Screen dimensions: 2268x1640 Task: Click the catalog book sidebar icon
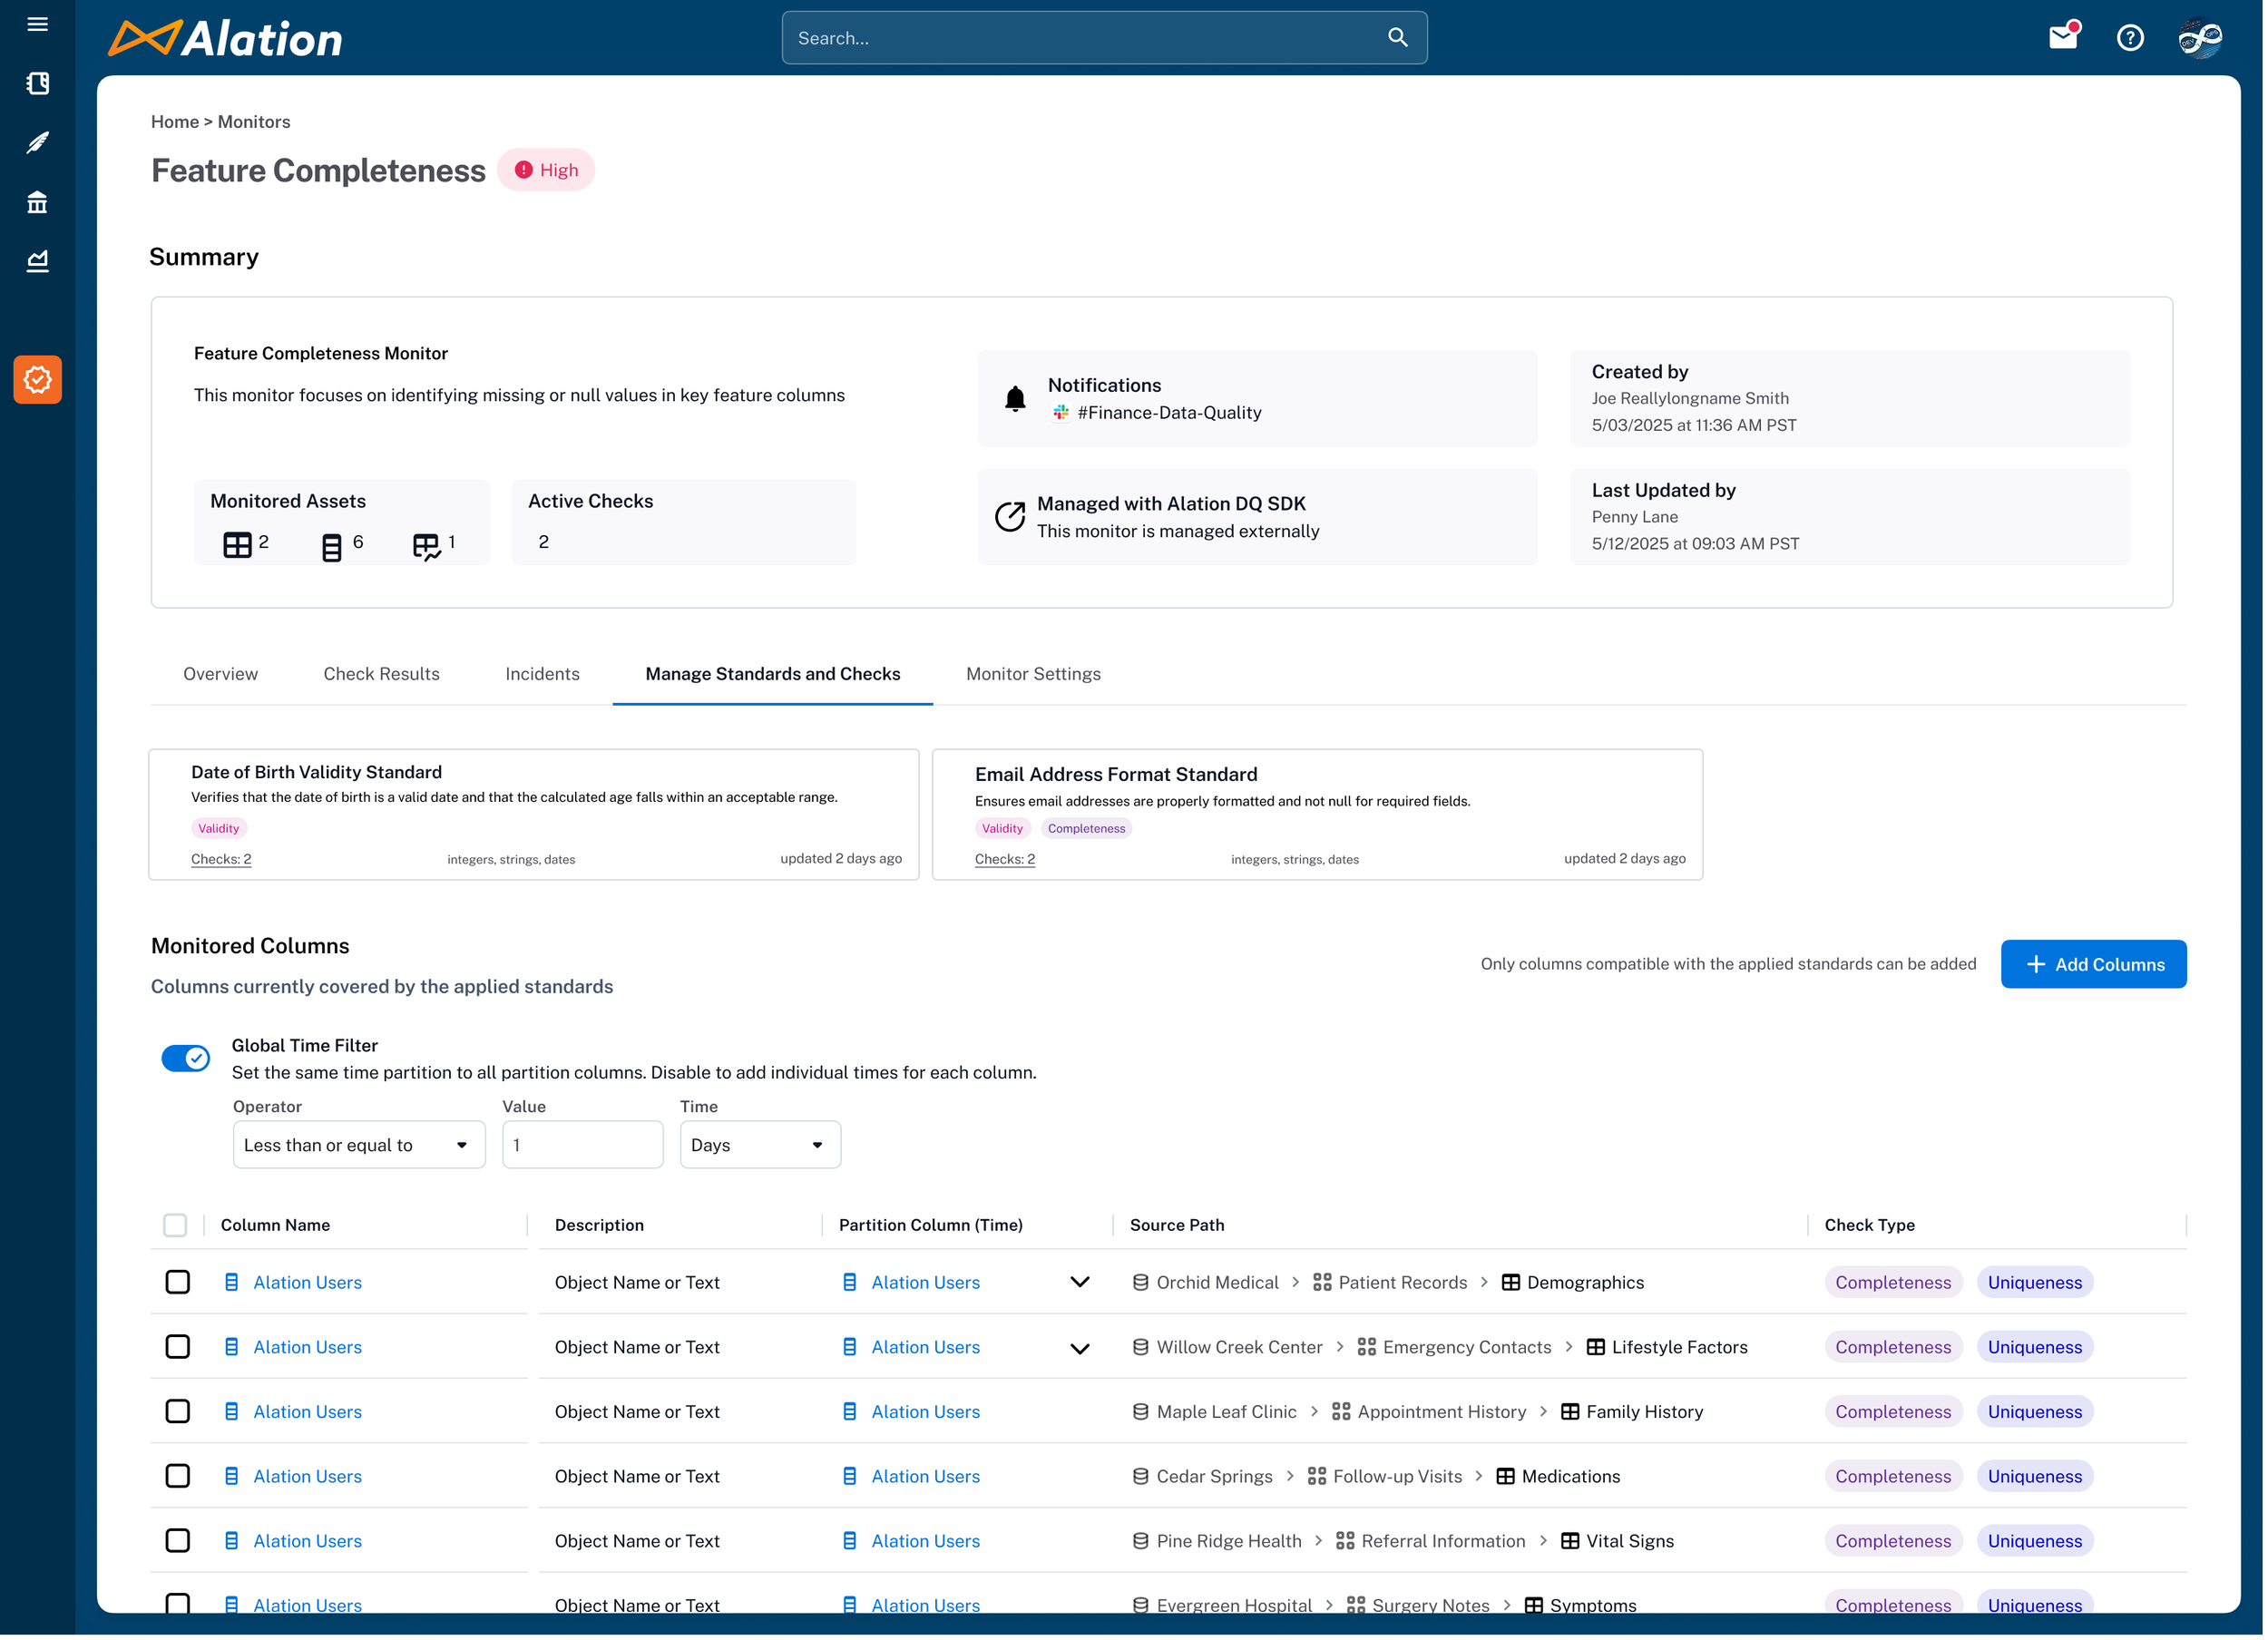37,83
